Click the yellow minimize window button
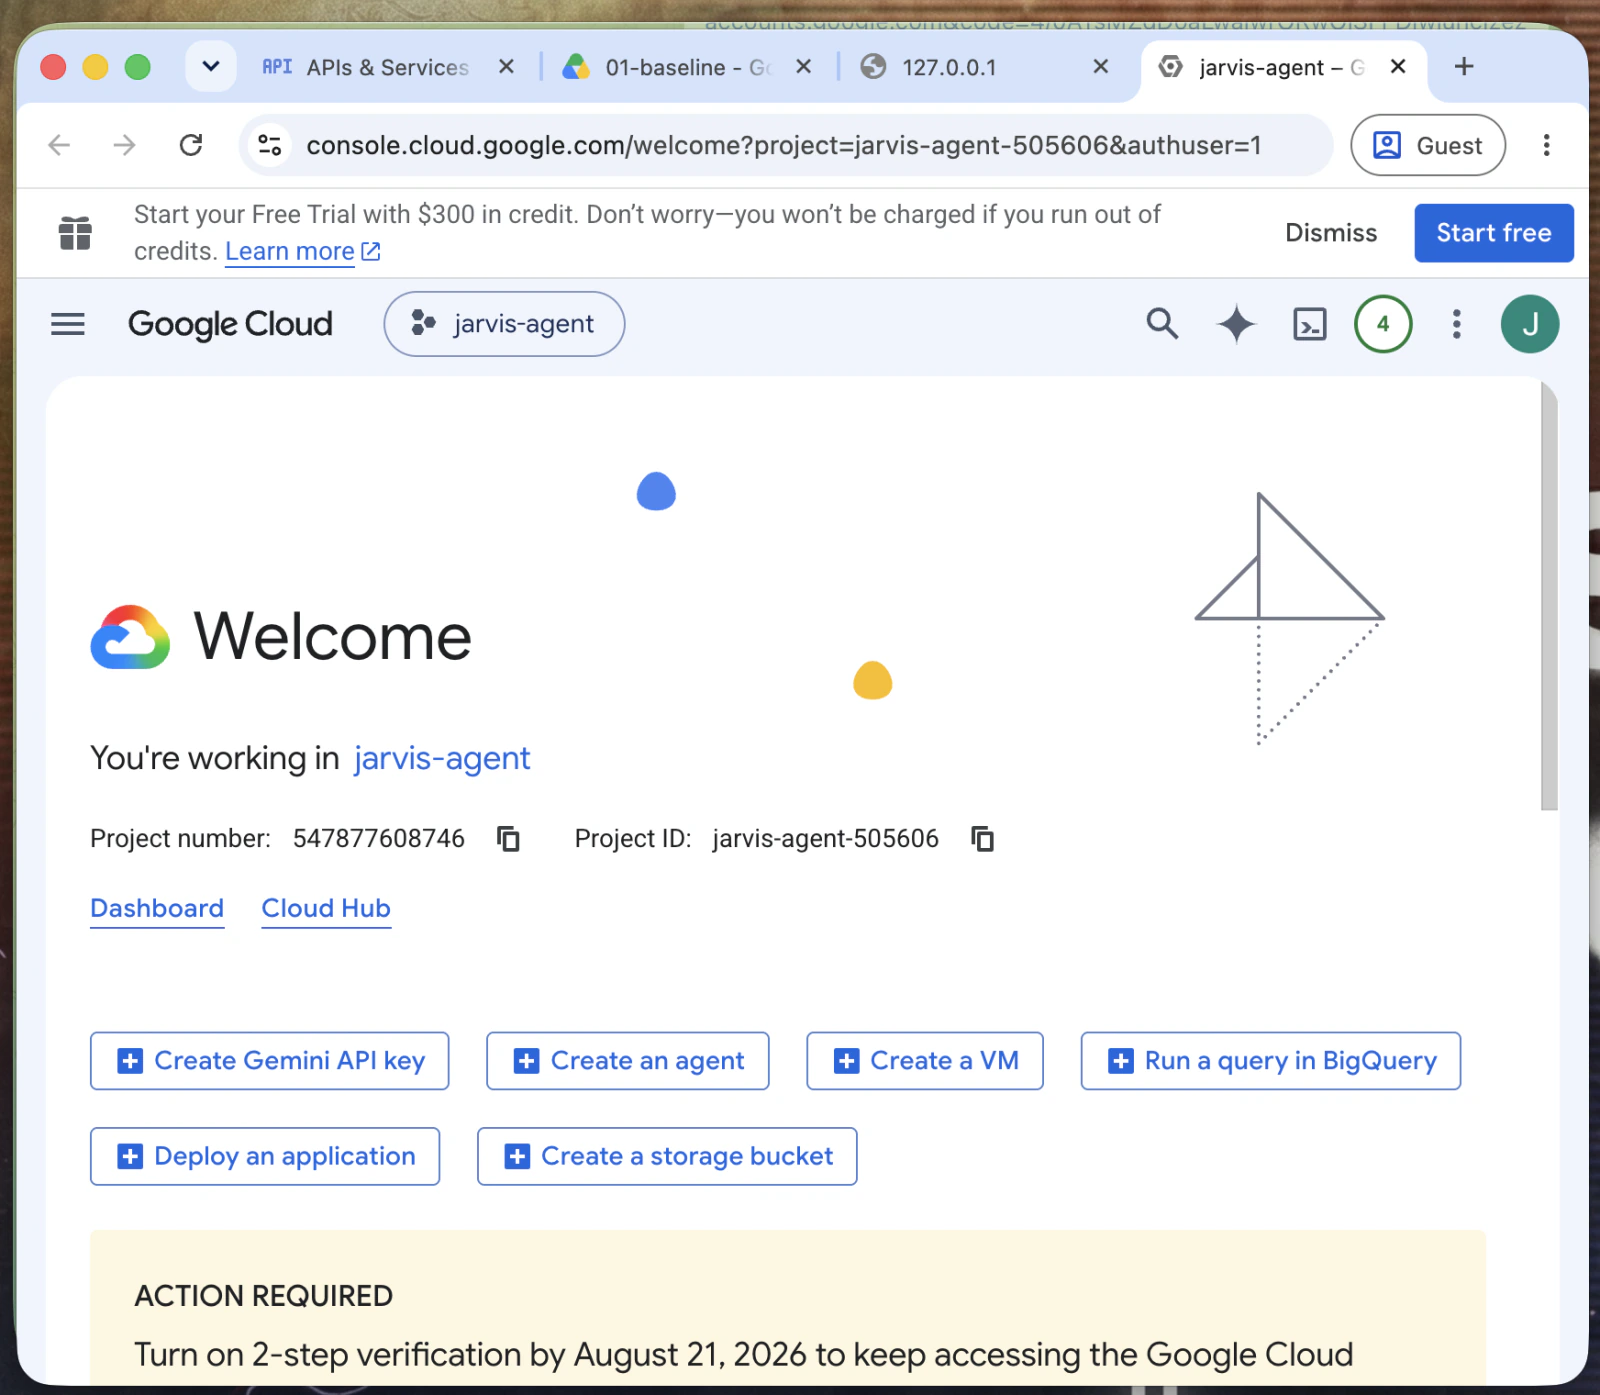The width and height of the screenshot is (1600, 1395). point(95,67)
